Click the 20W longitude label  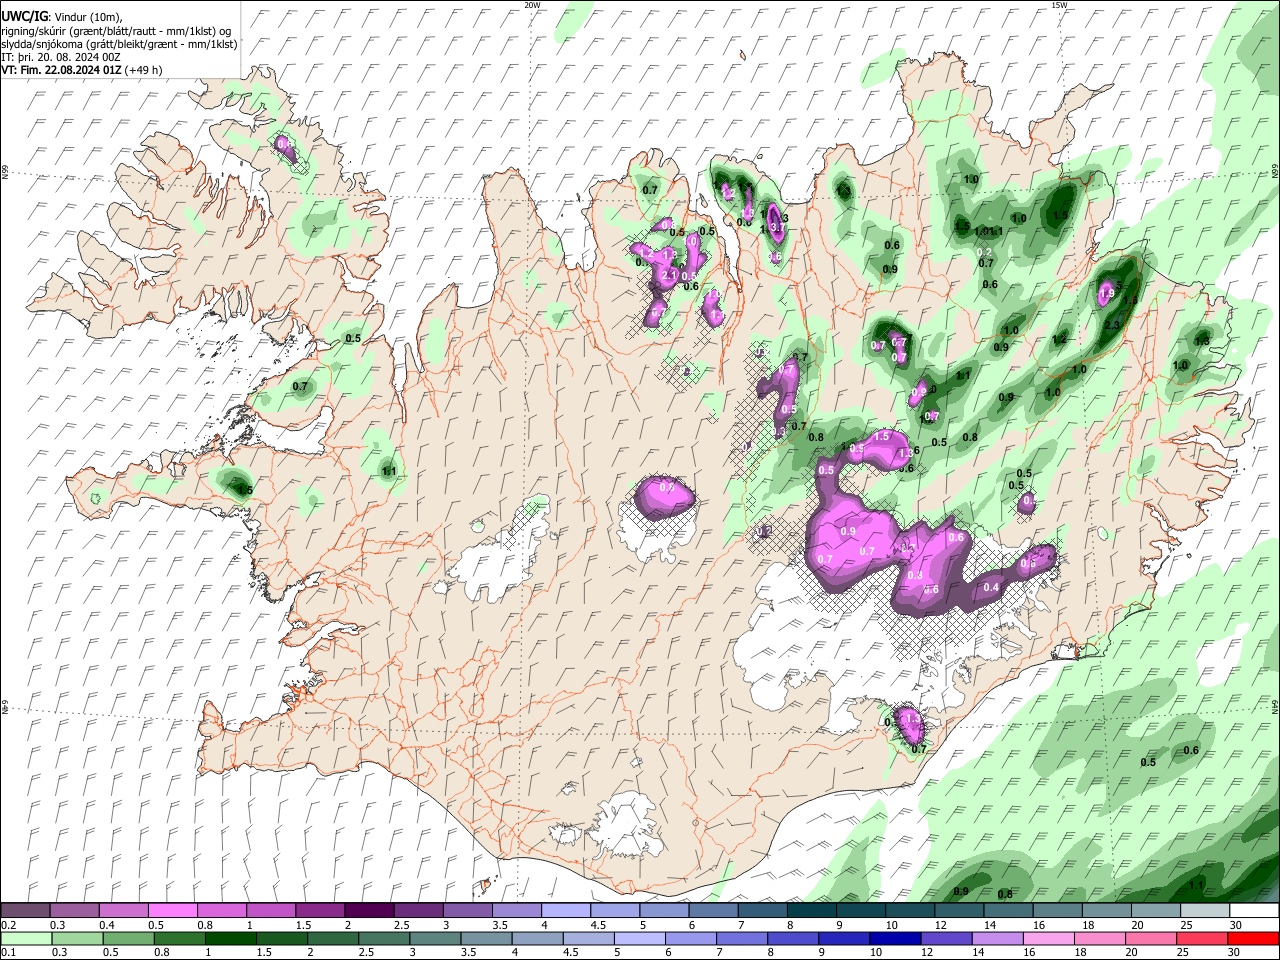pyautogui.click(x=532, y=5)
